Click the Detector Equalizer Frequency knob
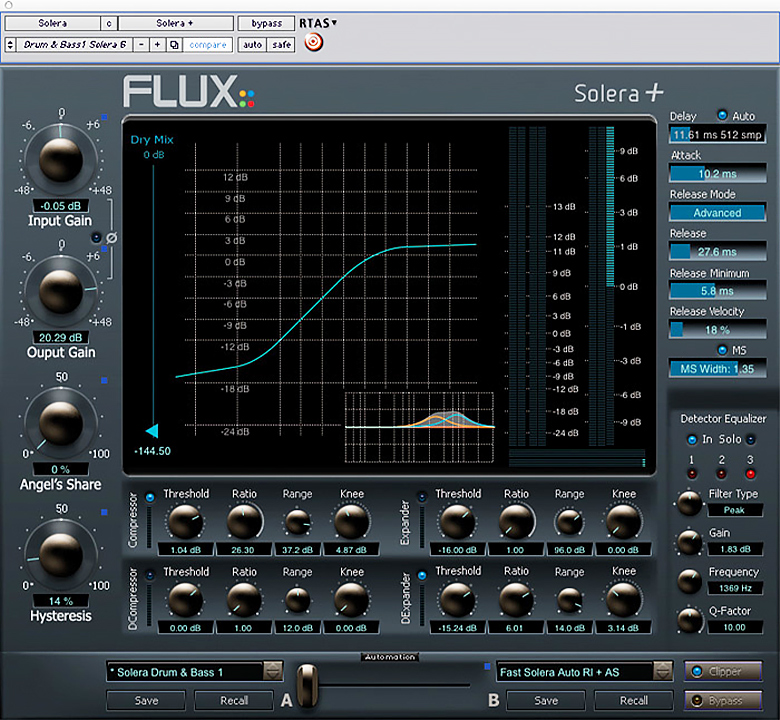 coord(689,580)
